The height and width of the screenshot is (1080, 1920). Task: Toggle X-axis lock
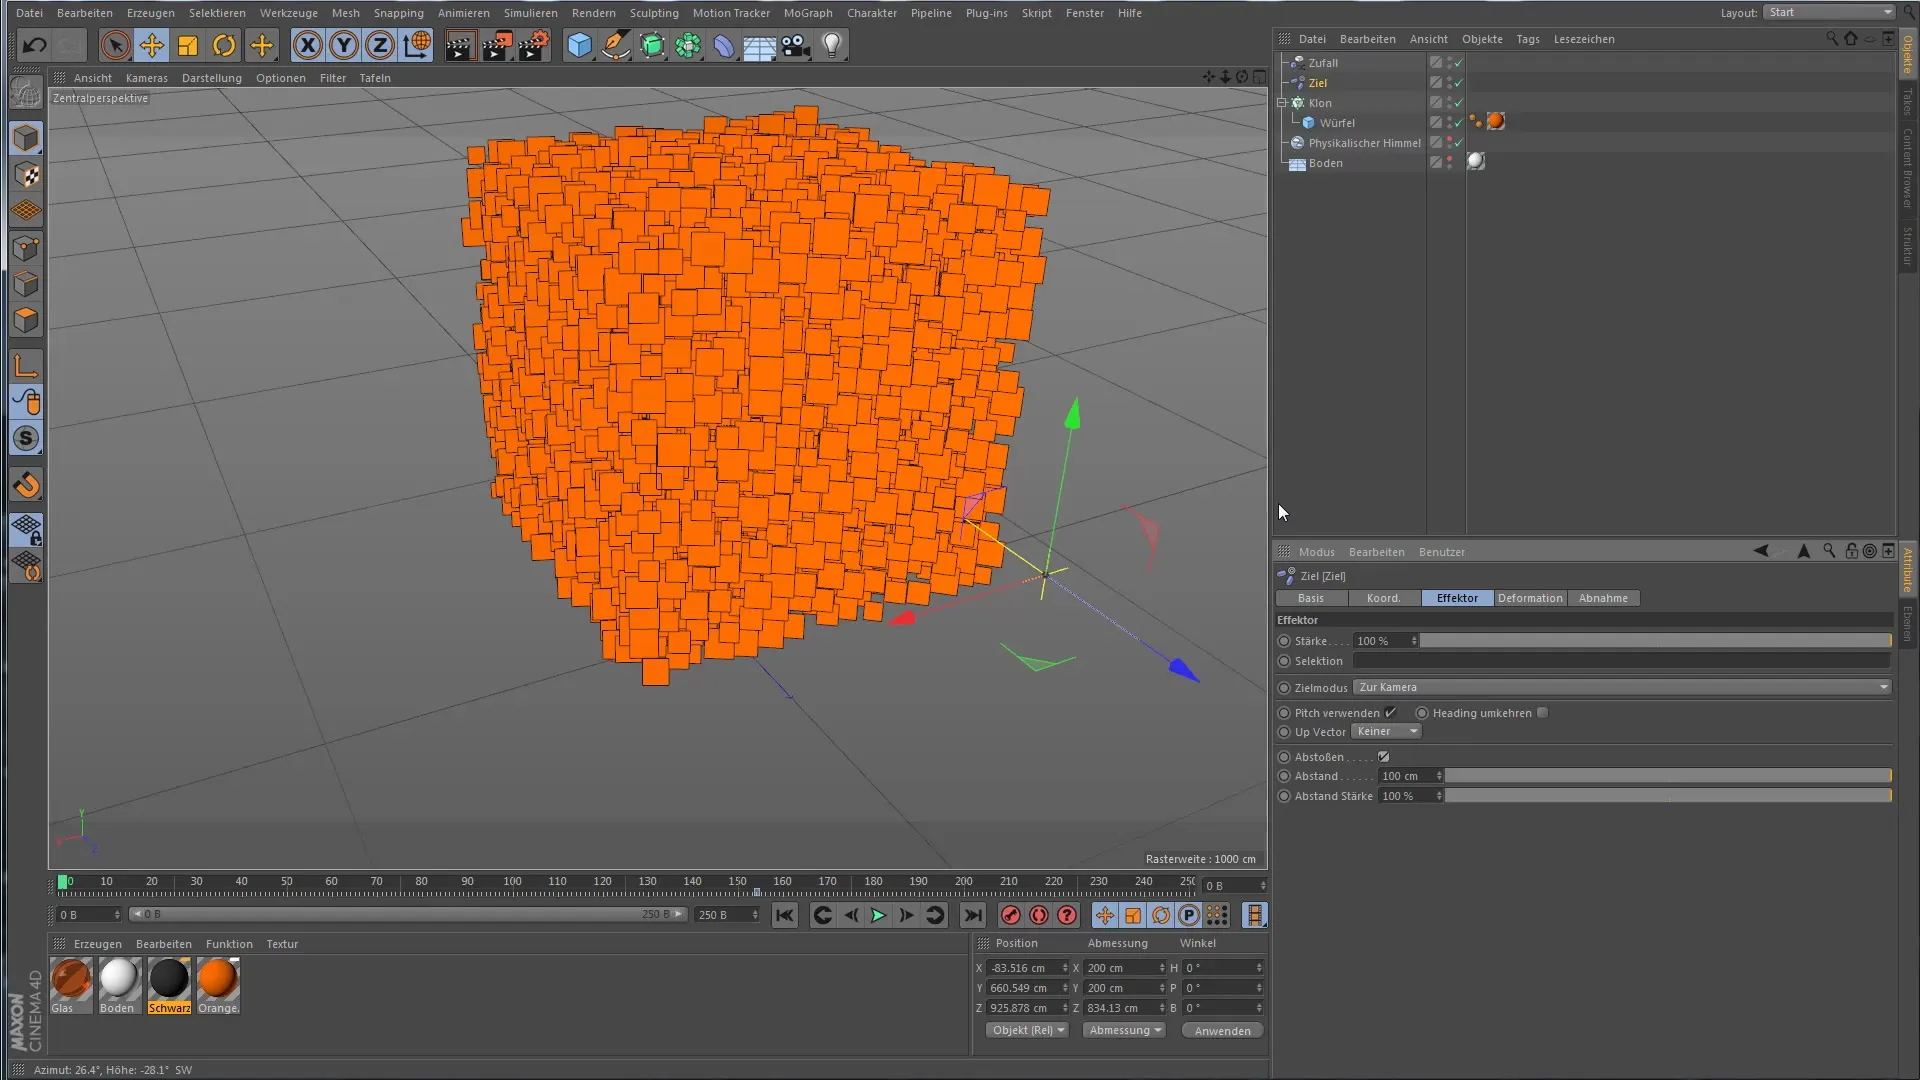[308, 45]
